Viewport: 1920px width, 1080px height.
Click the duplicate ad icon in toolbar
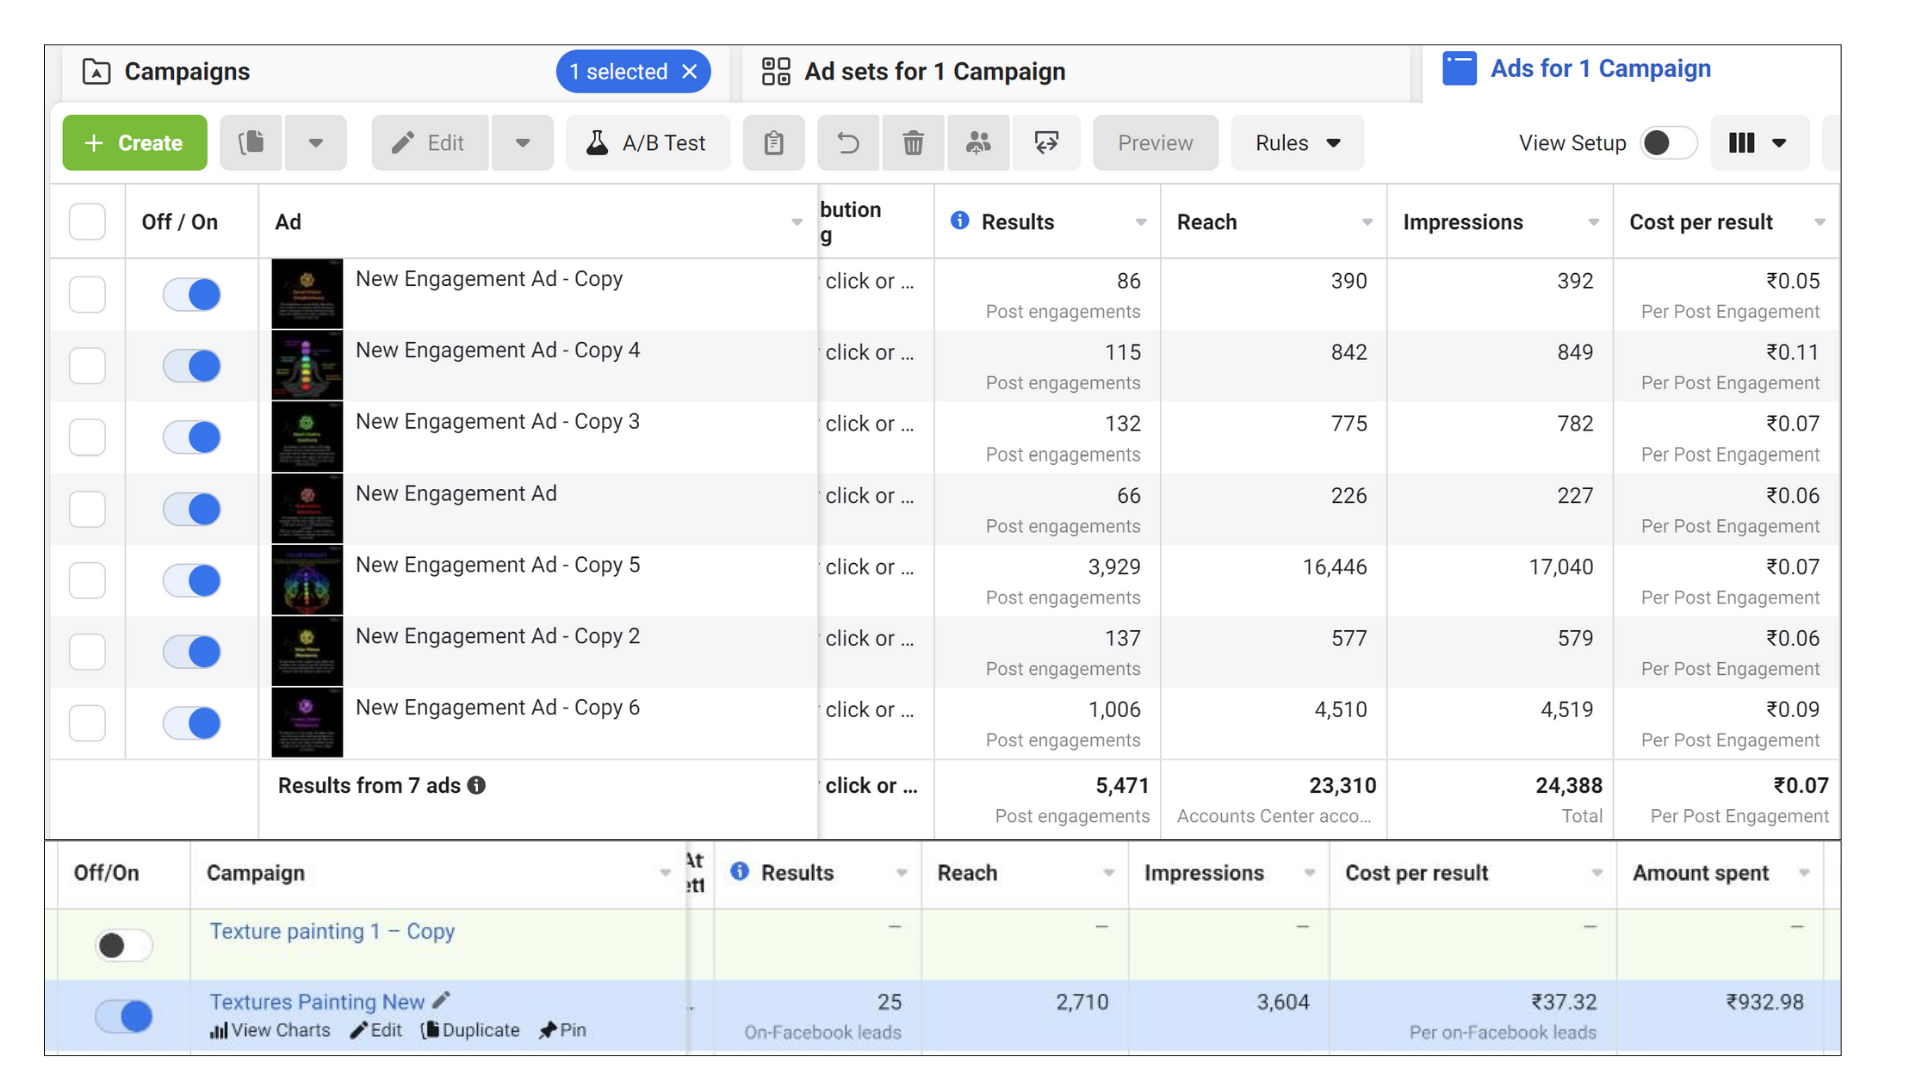252,143
